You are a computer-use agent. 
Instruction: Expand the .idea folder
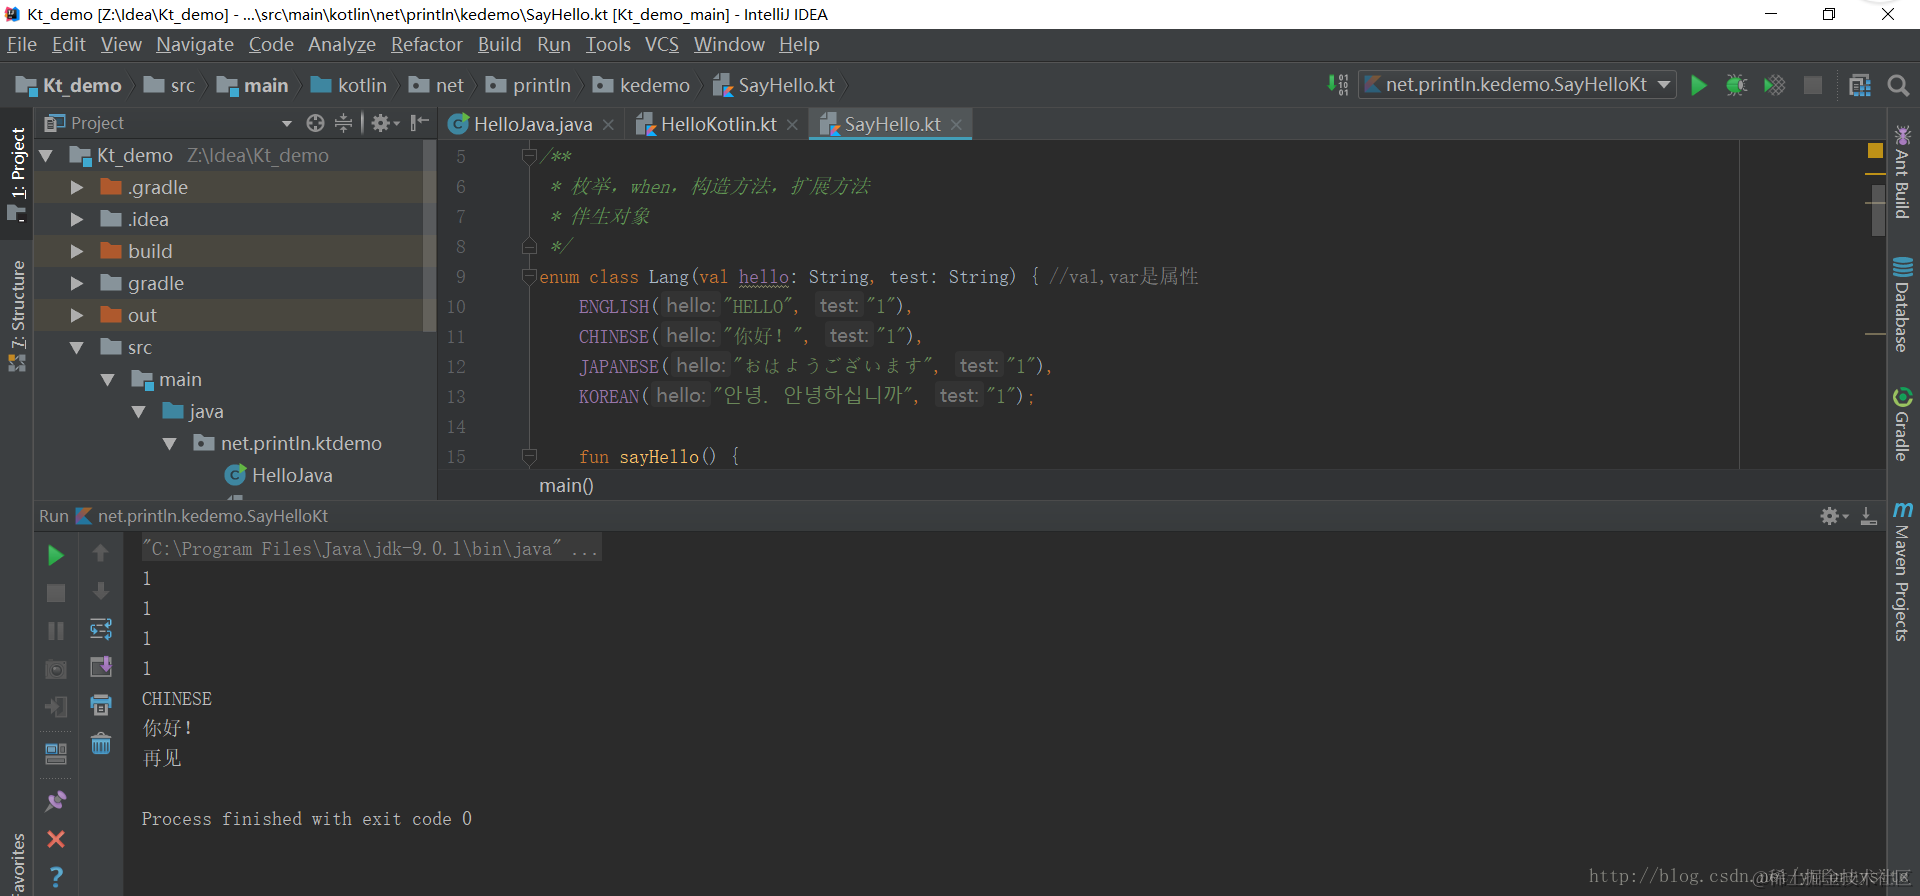coord(77,219)
